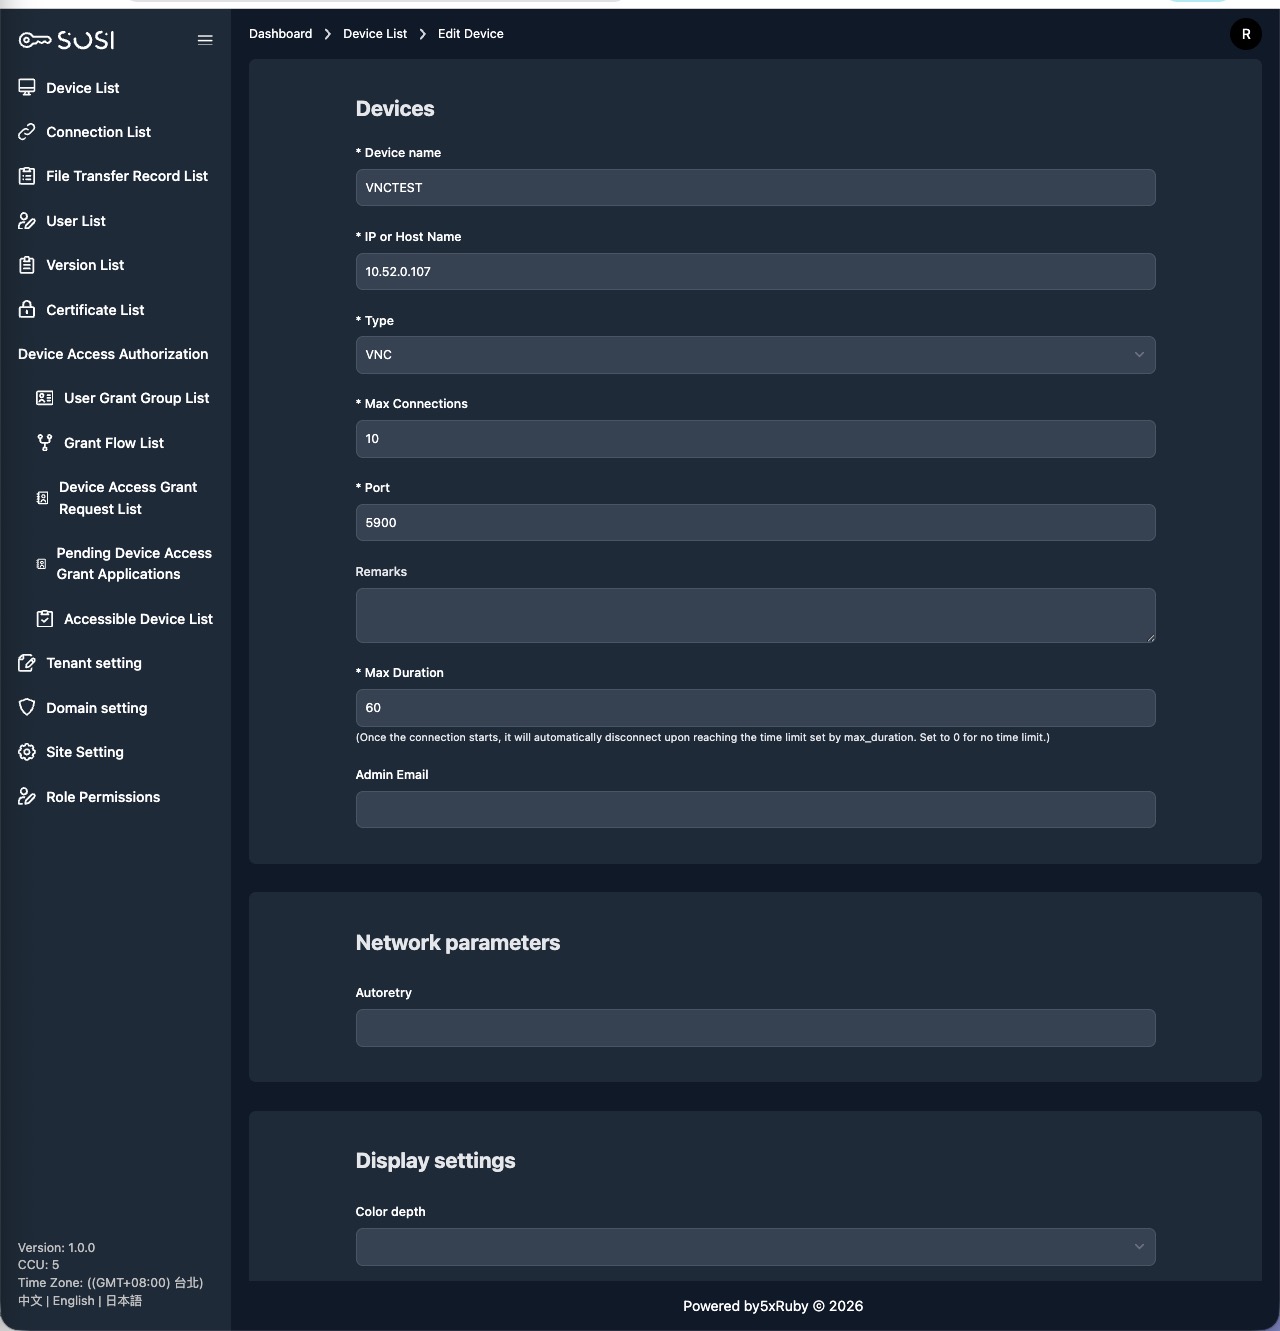
Task: Click the Connection List link icon
Action: [27, 132]
